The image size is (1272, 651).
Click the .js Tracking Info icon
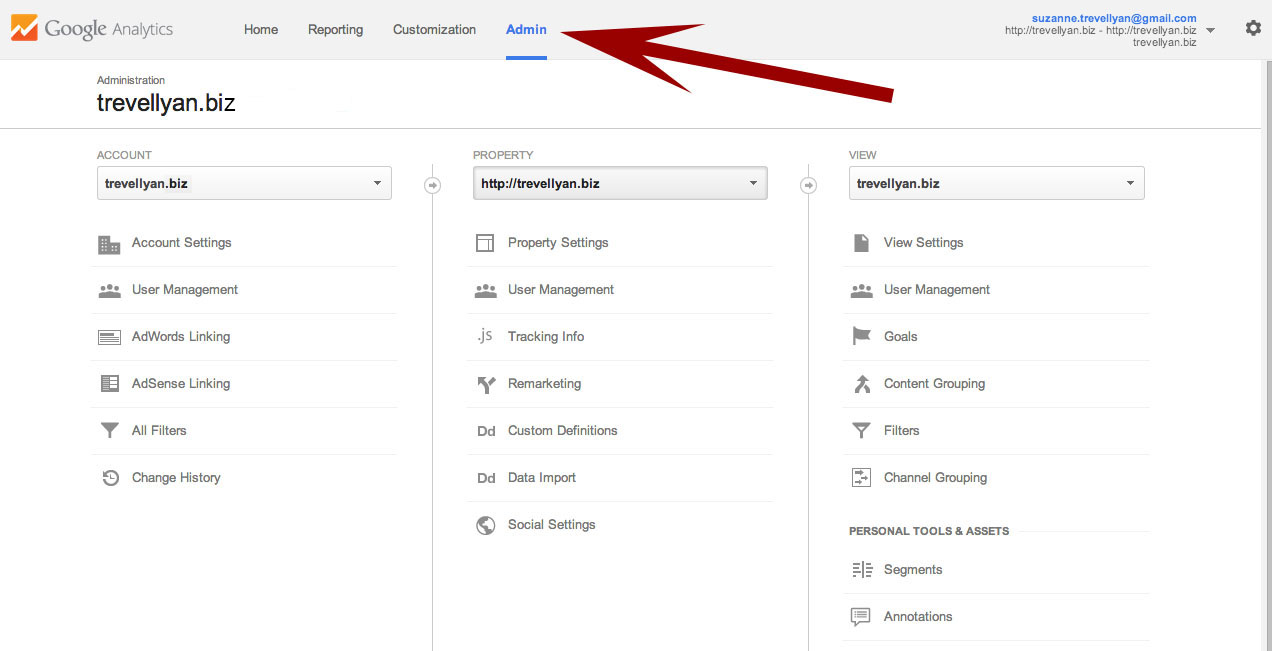(485, 336)
